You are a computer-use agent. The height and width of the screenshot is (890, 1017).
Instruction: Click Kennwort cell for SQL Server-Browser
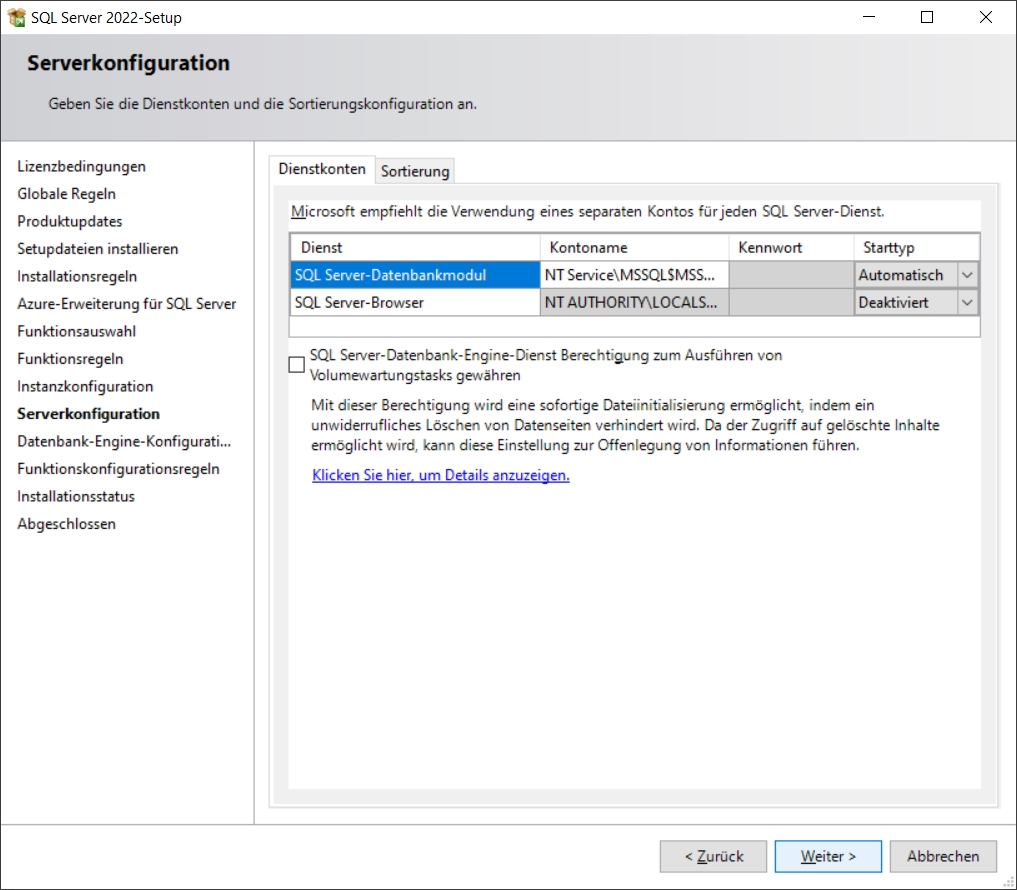point(791,302)
